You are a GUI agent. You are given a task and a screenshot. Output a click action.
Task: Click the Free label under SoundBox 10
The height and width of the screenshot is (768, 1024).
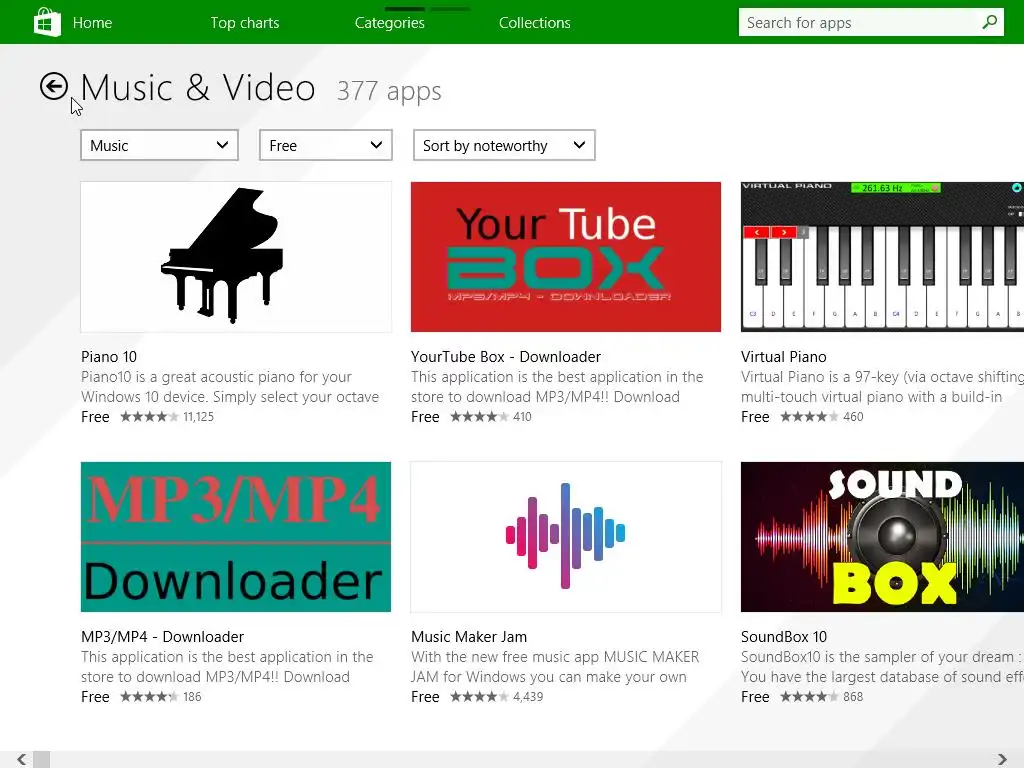click(755, 697)
